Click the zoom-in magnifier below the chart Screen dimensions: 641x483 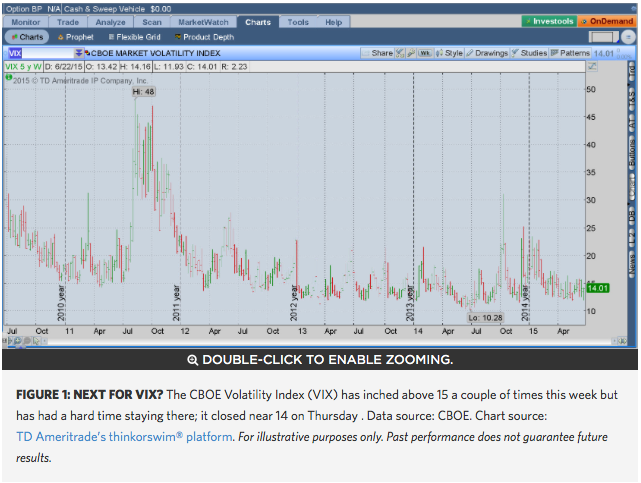(18, 341)
